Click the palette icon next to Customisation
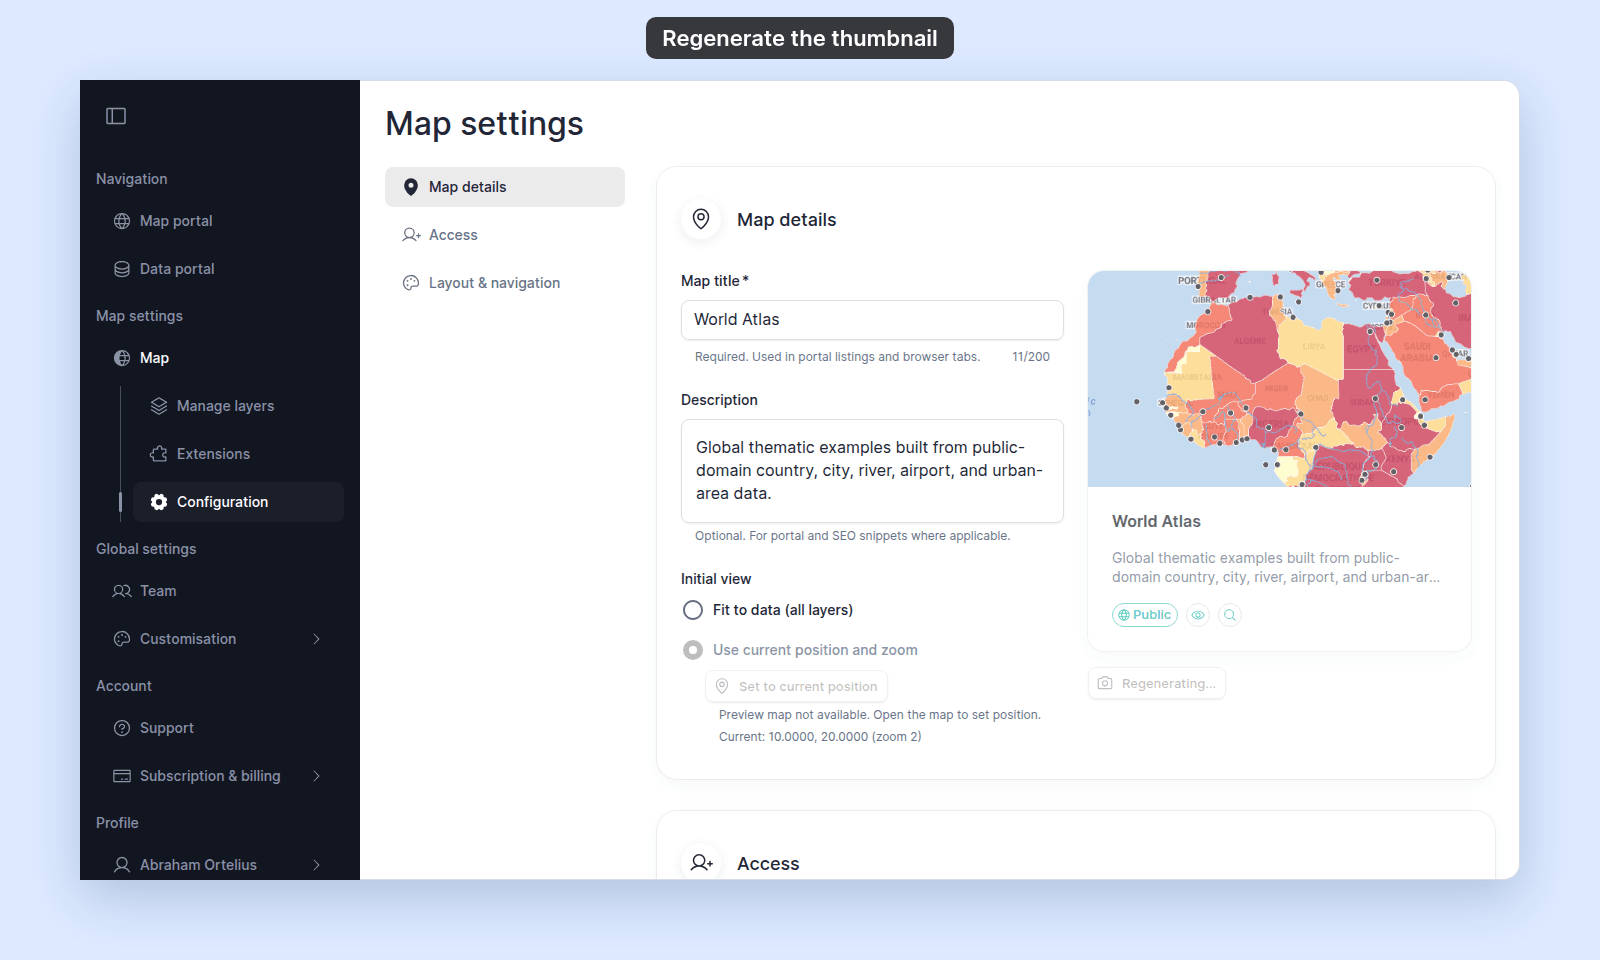The width and height of the screenshot is (1600, 960). pyautogui.click(x=122, y=639)
